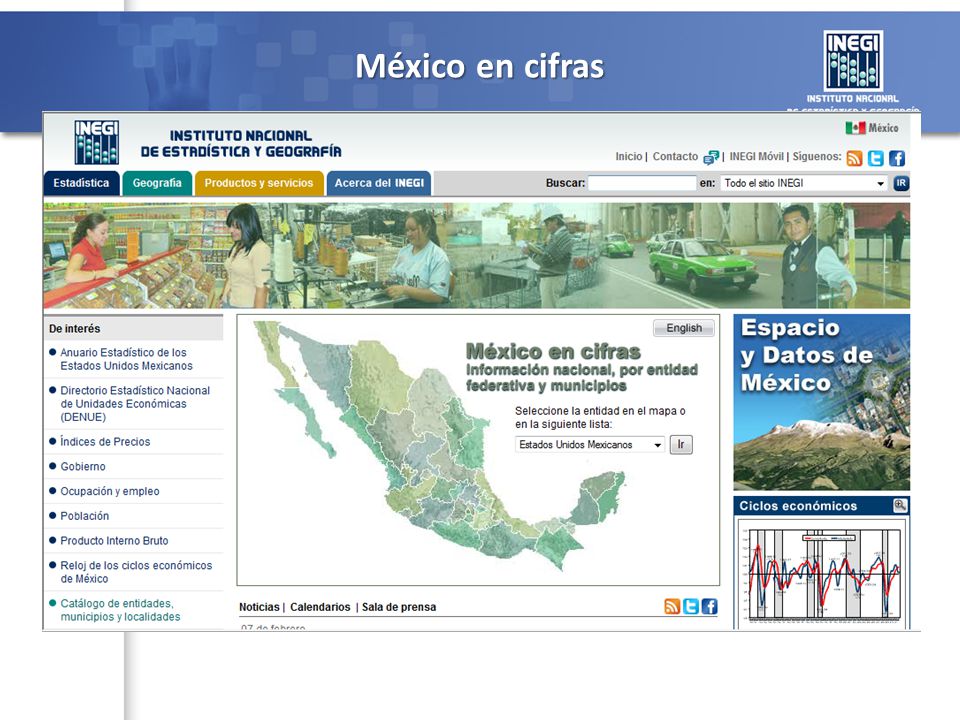
Task: Click the México flag icon
Action: point(855,128)
